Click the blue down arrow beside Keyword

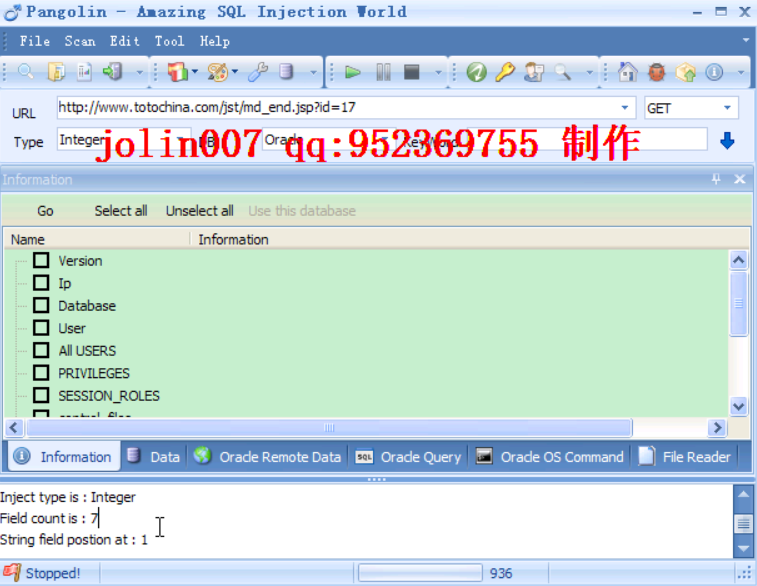click(x=727, y=141)
